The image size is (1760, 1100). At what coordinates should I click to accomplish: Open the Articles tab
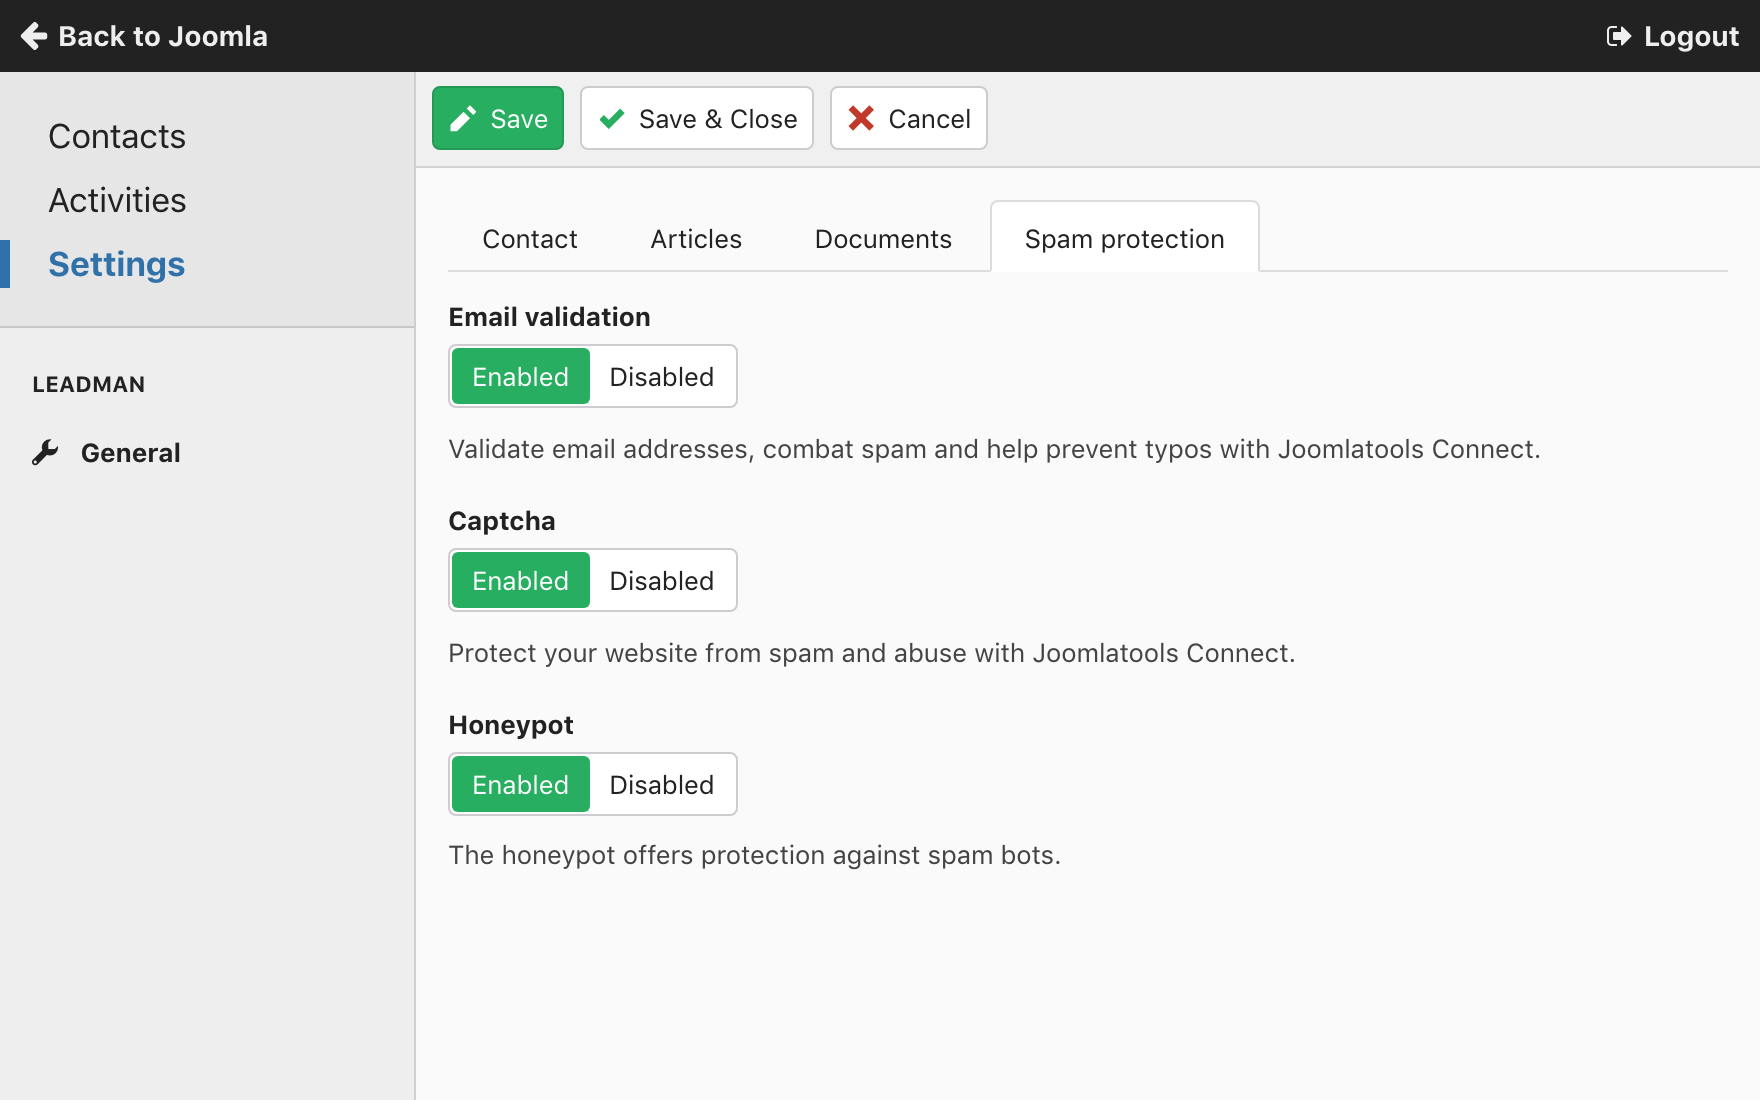click(x=696, y=239)
